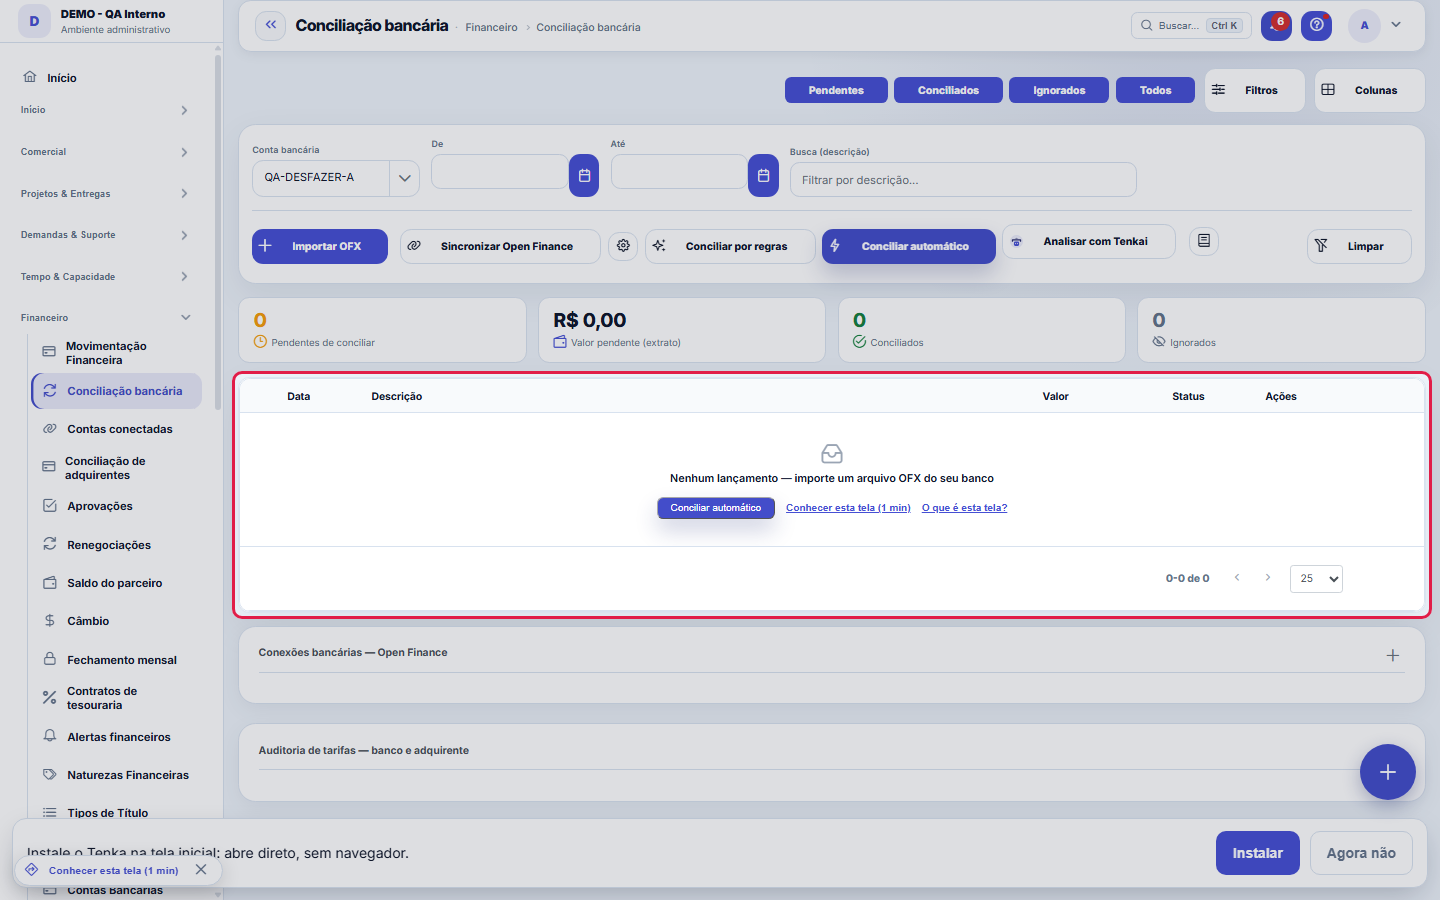Image resolution: width=1440 pixels, height=900 pixels.
Task: Open Contas conectadas in sidebar
Action: click(117, 429)
